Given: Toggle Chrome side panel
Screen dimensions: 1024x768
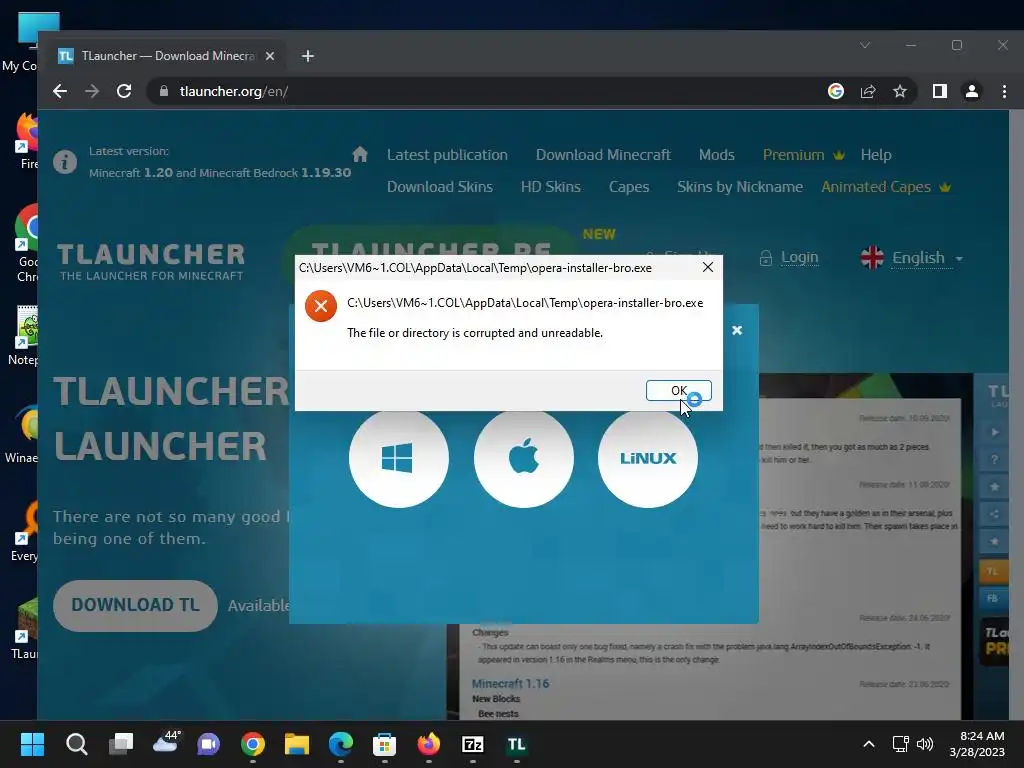Looking at the screenshot, I should click(940, 91).
